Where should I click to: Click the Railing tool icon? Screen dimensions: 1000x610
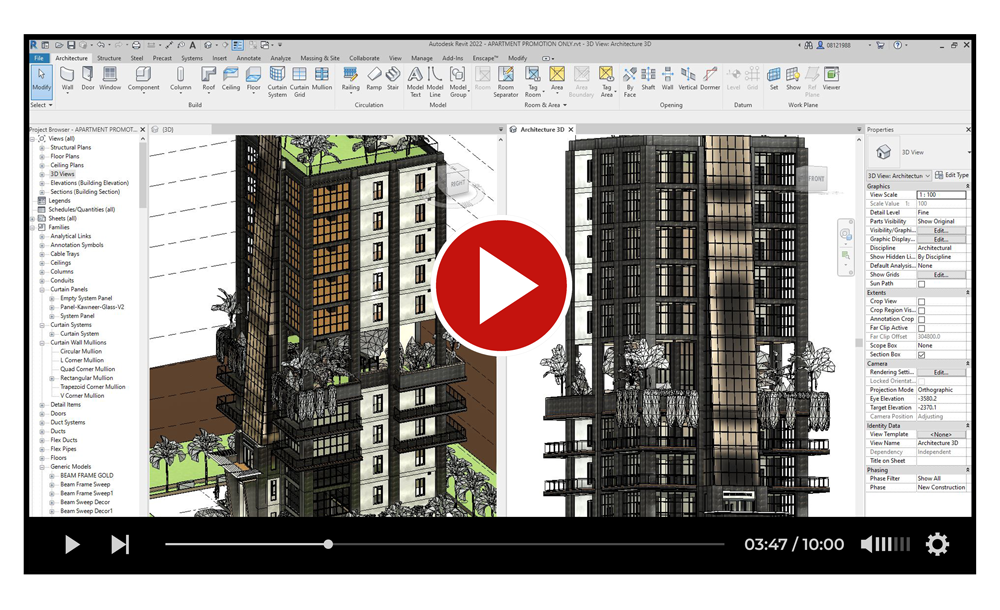coord(350,78)
